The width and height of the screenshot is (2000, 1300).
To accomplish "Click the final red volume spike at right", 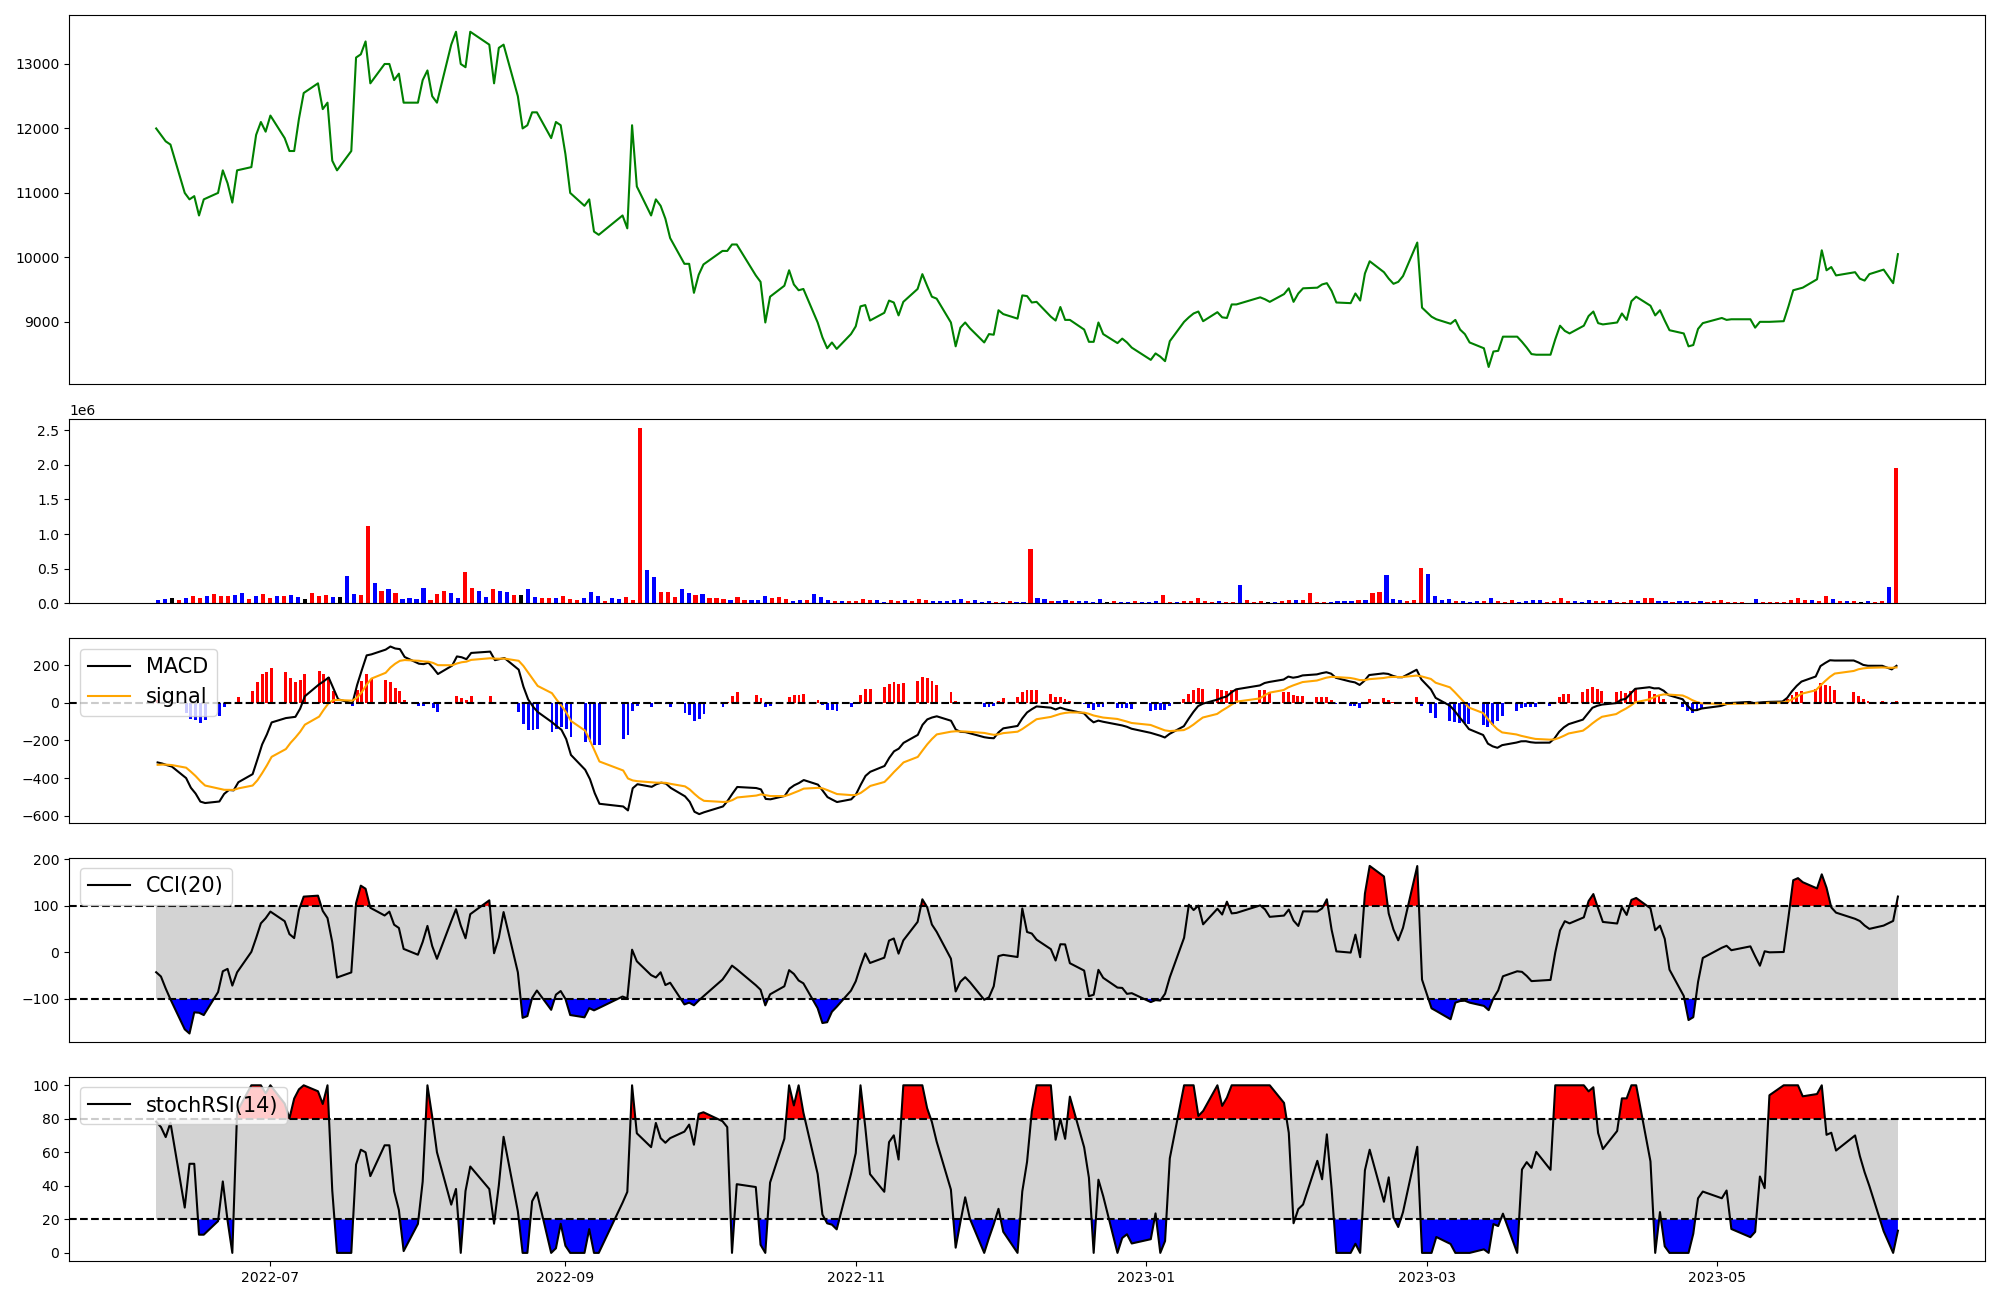I will click(1895, 535).
